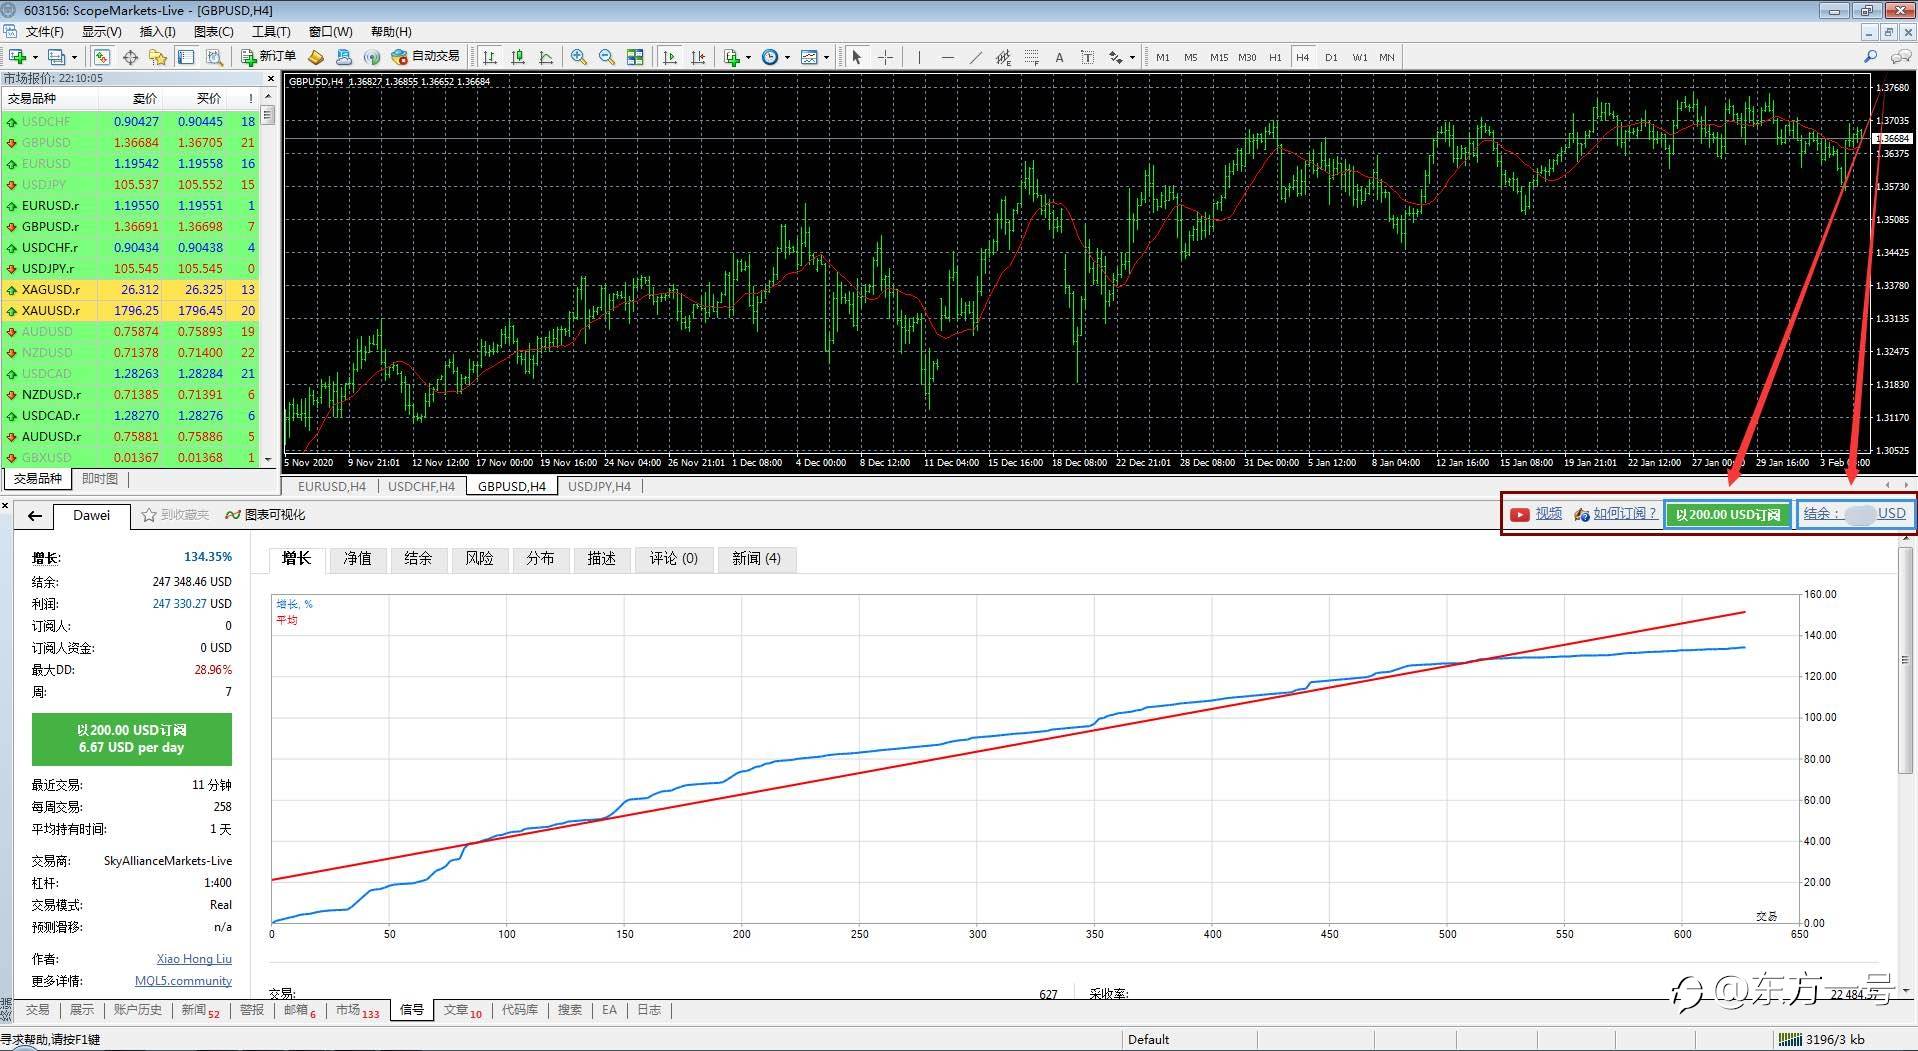
Task: Zoom out on the chart
Action: [x=606, y=57]
